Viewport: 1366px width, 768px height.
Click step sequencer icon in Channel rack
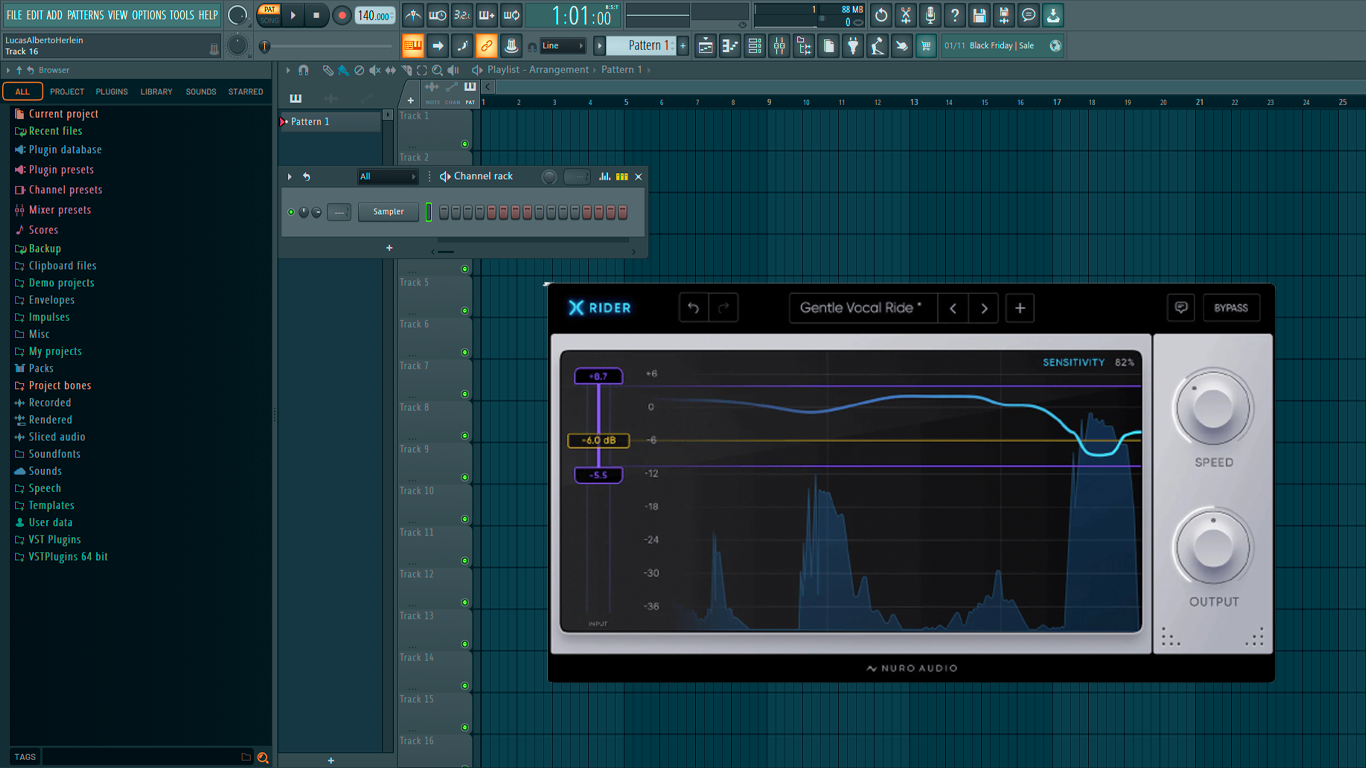coord(622,176)
